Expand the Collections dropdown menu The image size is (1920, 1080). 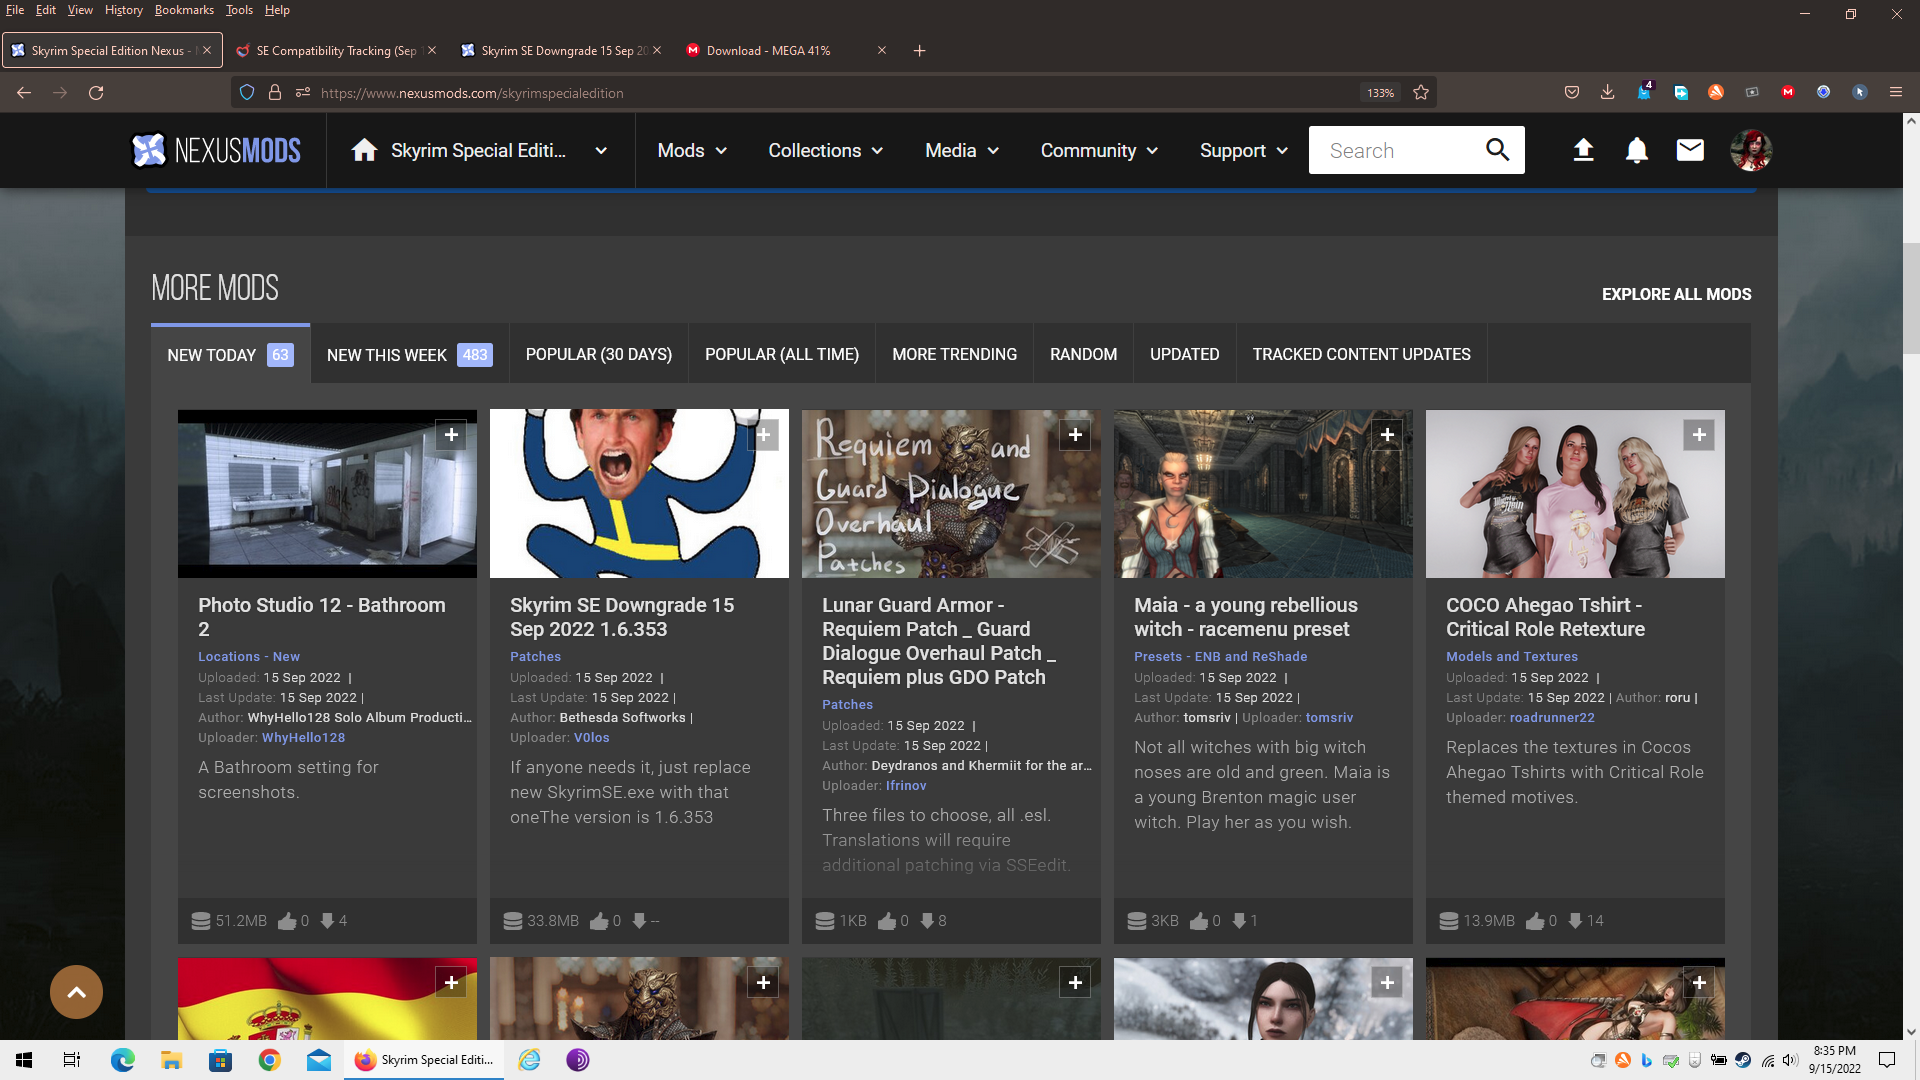point(826,151)
